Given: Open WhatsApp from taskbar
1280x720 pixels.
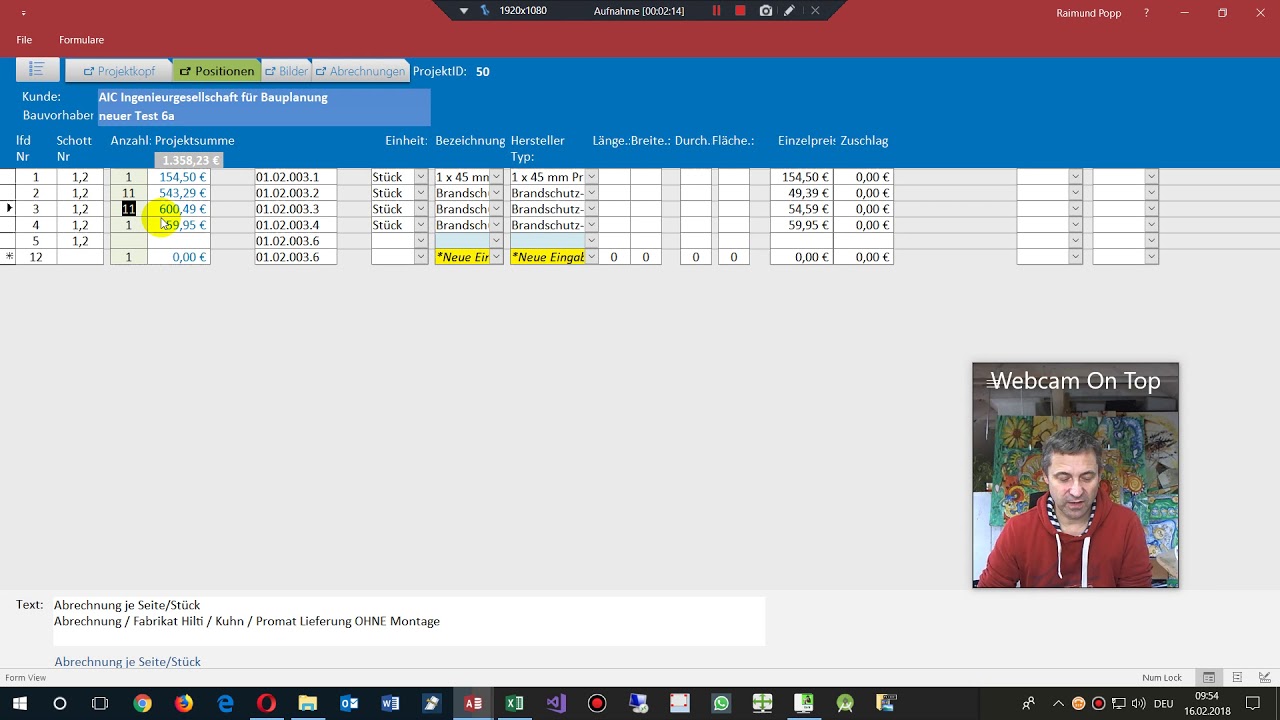Looking at the screenshot, I should (721, 704).
